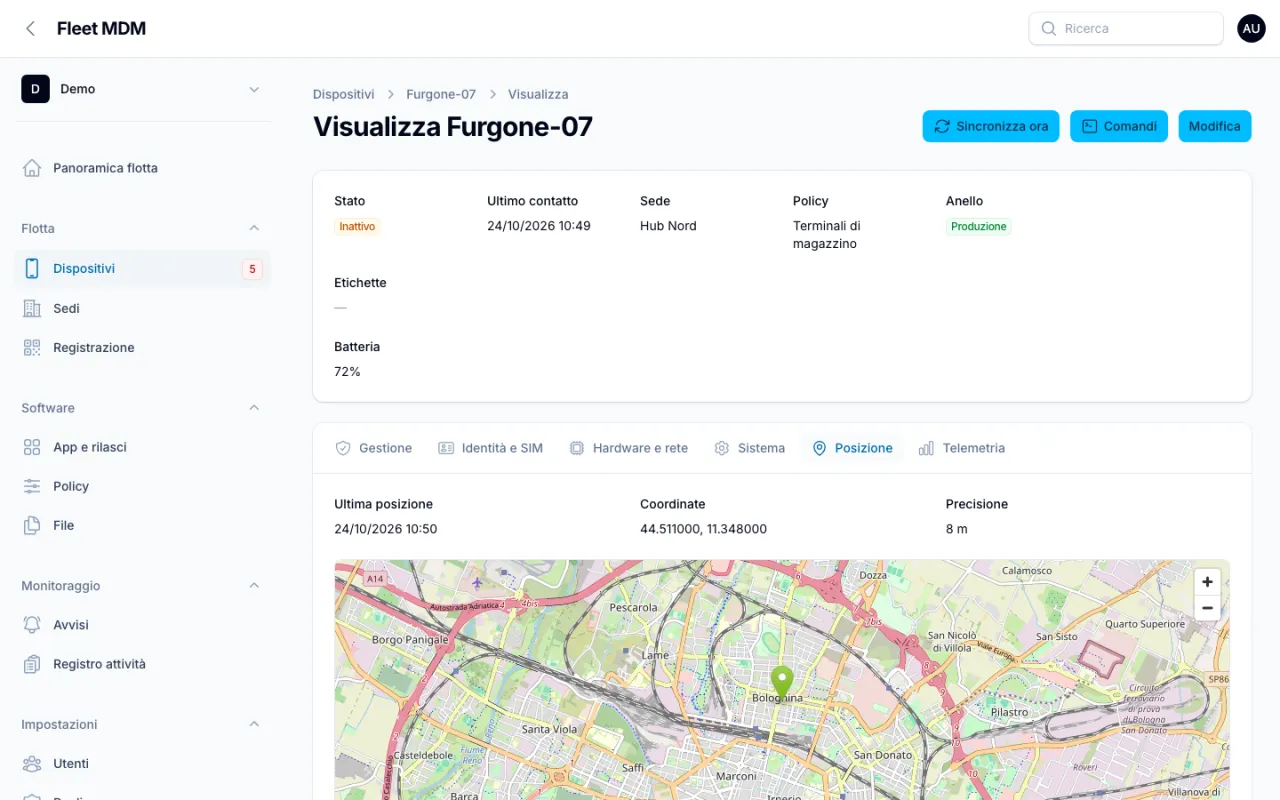Zoom out on the map with minus button

pos(1207,608)
